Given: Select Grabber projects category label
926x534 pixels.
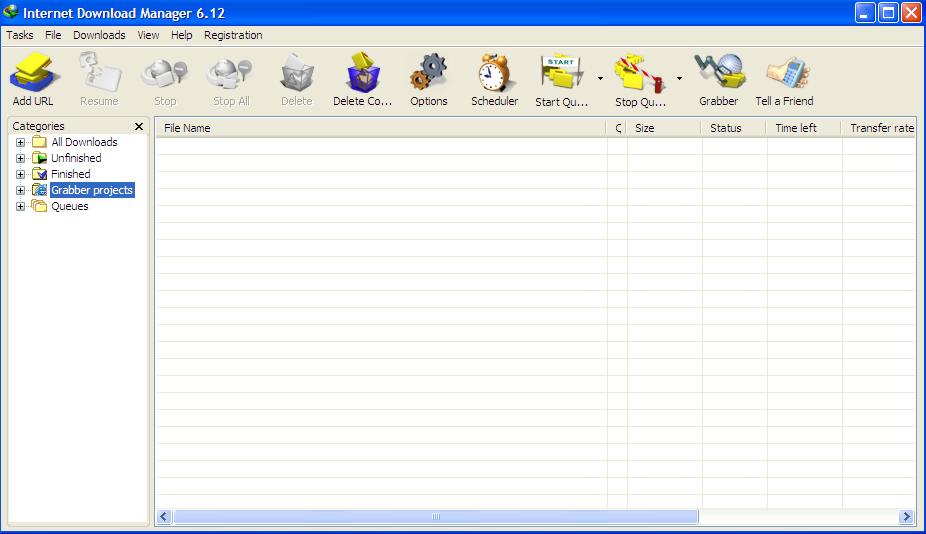Looking at the screenshot, I should (x=92, y=190).
